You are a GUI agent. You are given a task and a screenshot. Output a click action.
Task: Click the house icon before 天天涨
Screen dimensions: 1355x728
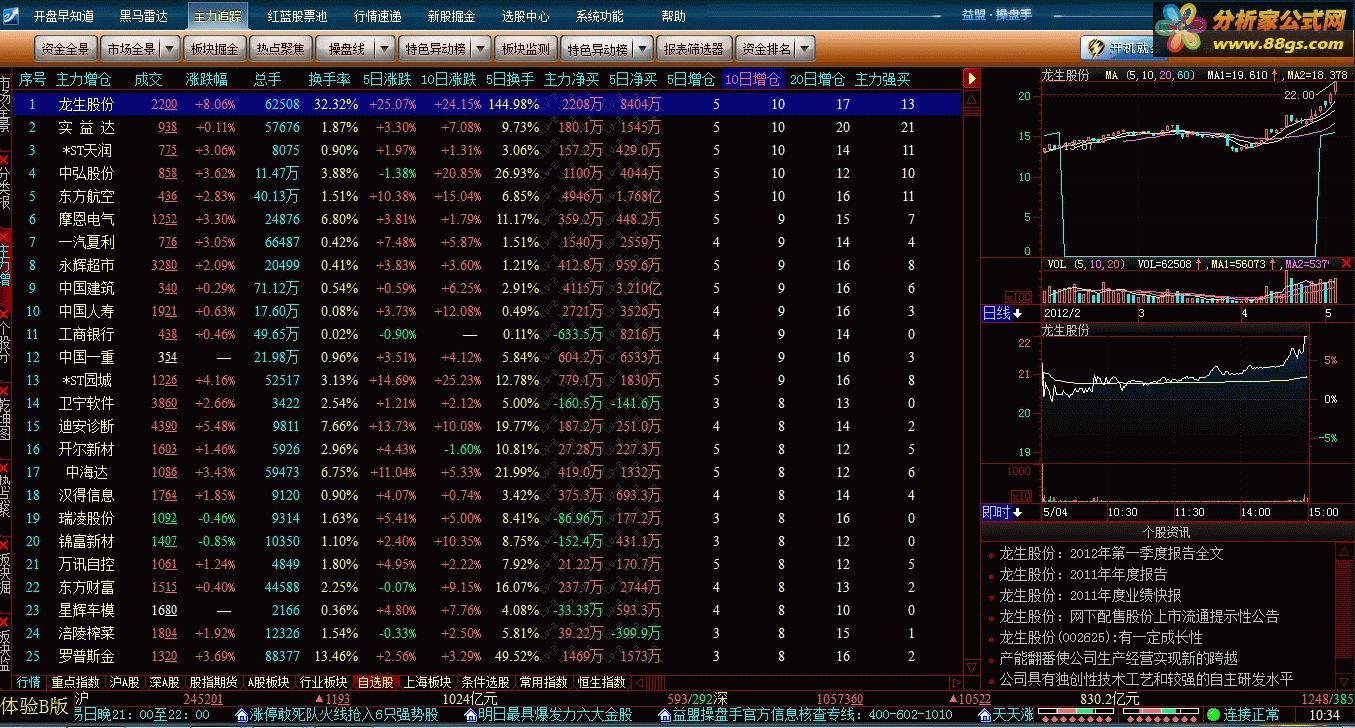(985, 715)
